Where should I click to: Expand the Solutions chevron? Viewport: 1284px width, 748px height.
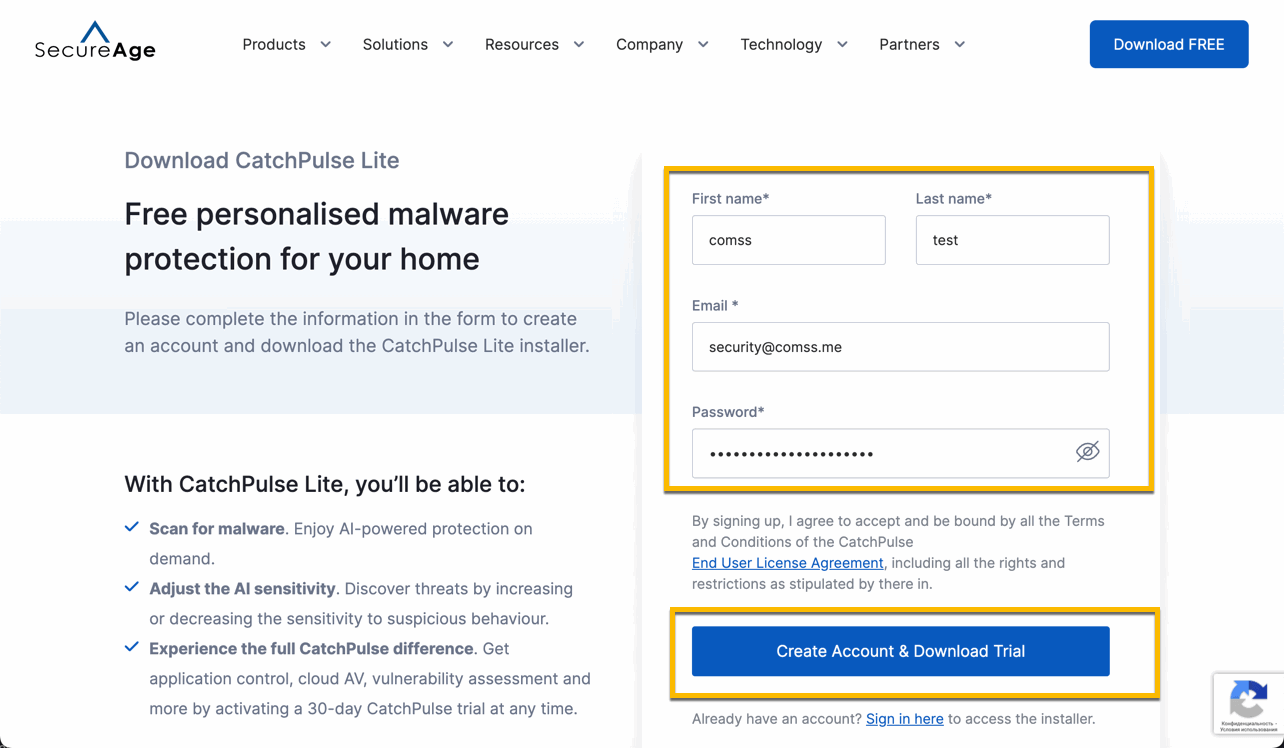[x=448, y=45]
